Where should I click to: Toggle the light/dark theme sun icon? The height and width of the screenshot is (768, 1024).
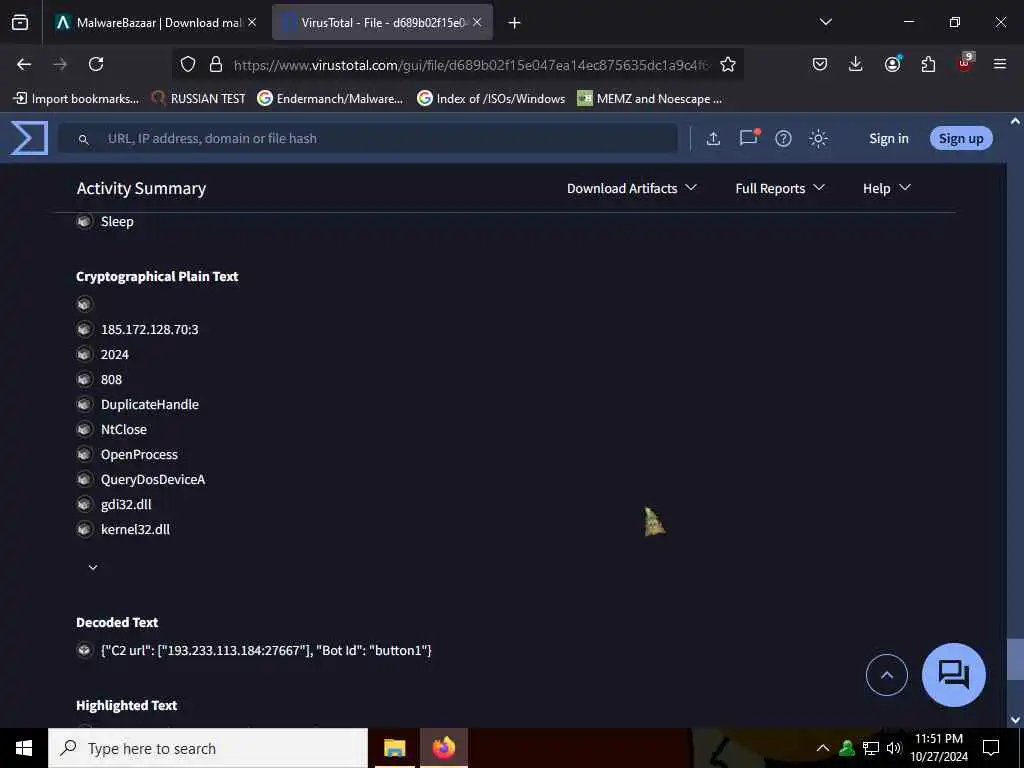click(x=818, y=138)
